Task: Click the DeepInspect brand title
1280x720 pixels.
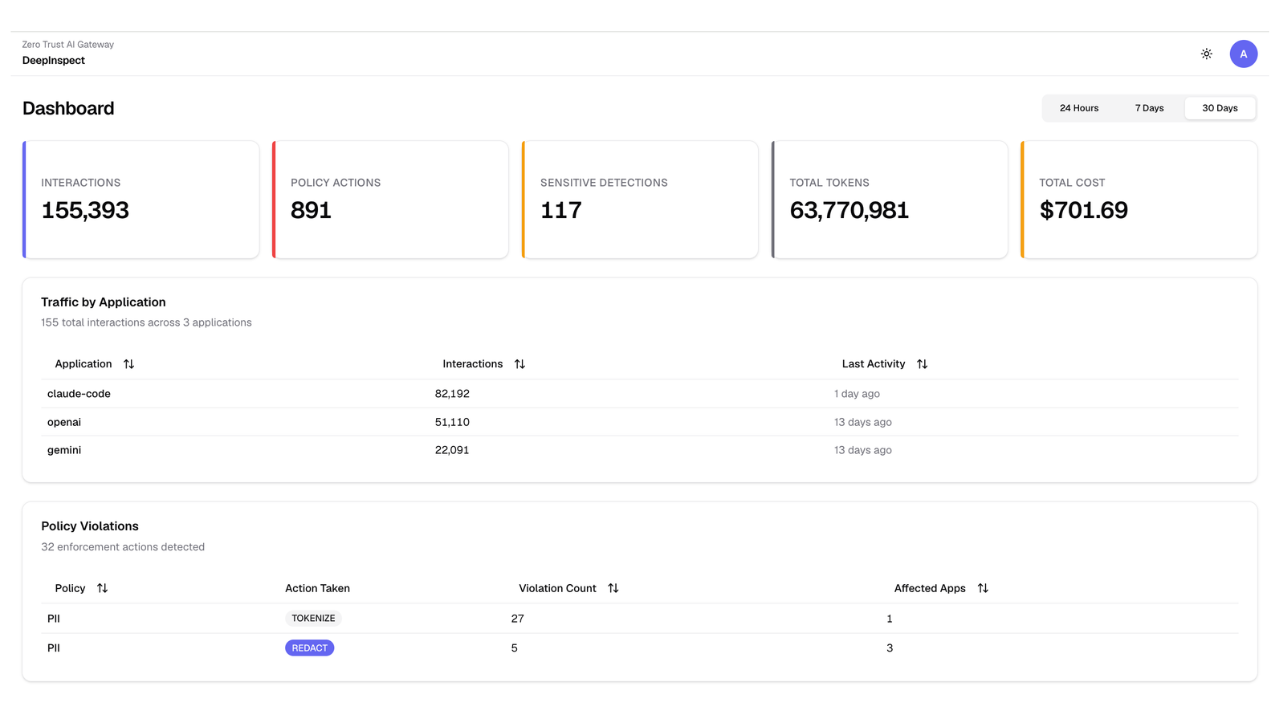Action: point(54,60)
